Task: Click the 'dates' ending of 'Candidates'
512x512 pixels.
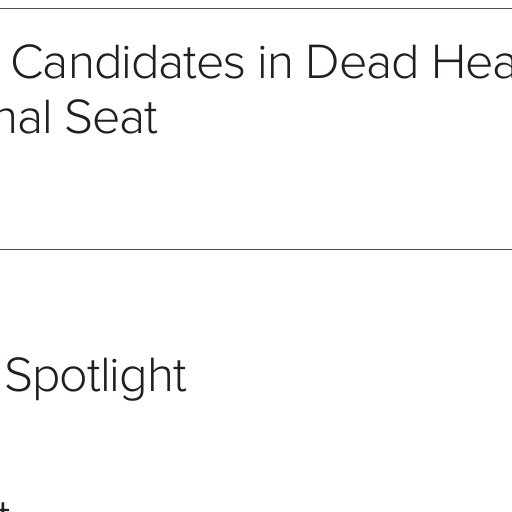Action: 188,62
